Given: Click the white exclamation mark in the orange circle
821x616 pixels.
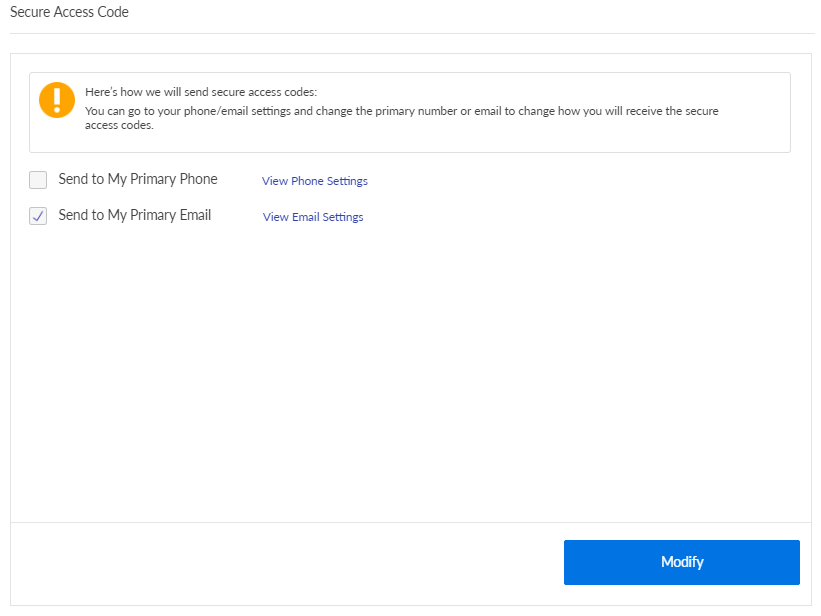Looking at the screenshot, I should tap(57, 99).
